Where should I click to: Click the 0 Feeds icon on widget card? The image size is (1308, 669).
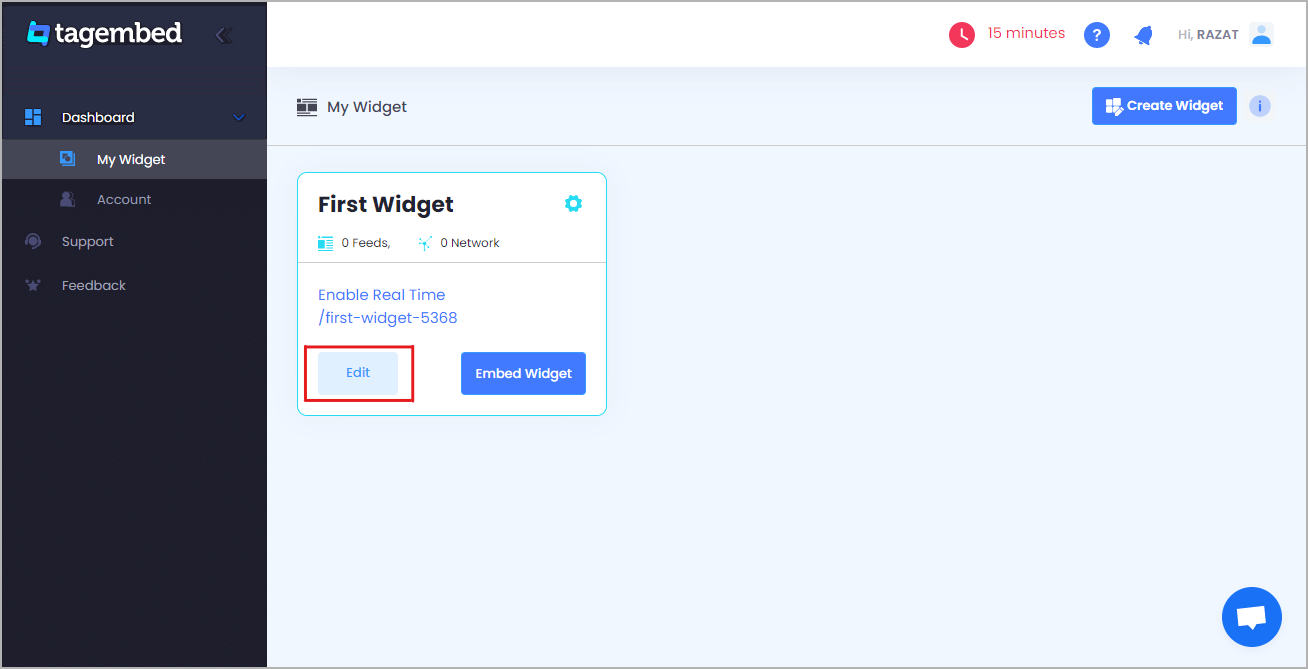(325, 242)
